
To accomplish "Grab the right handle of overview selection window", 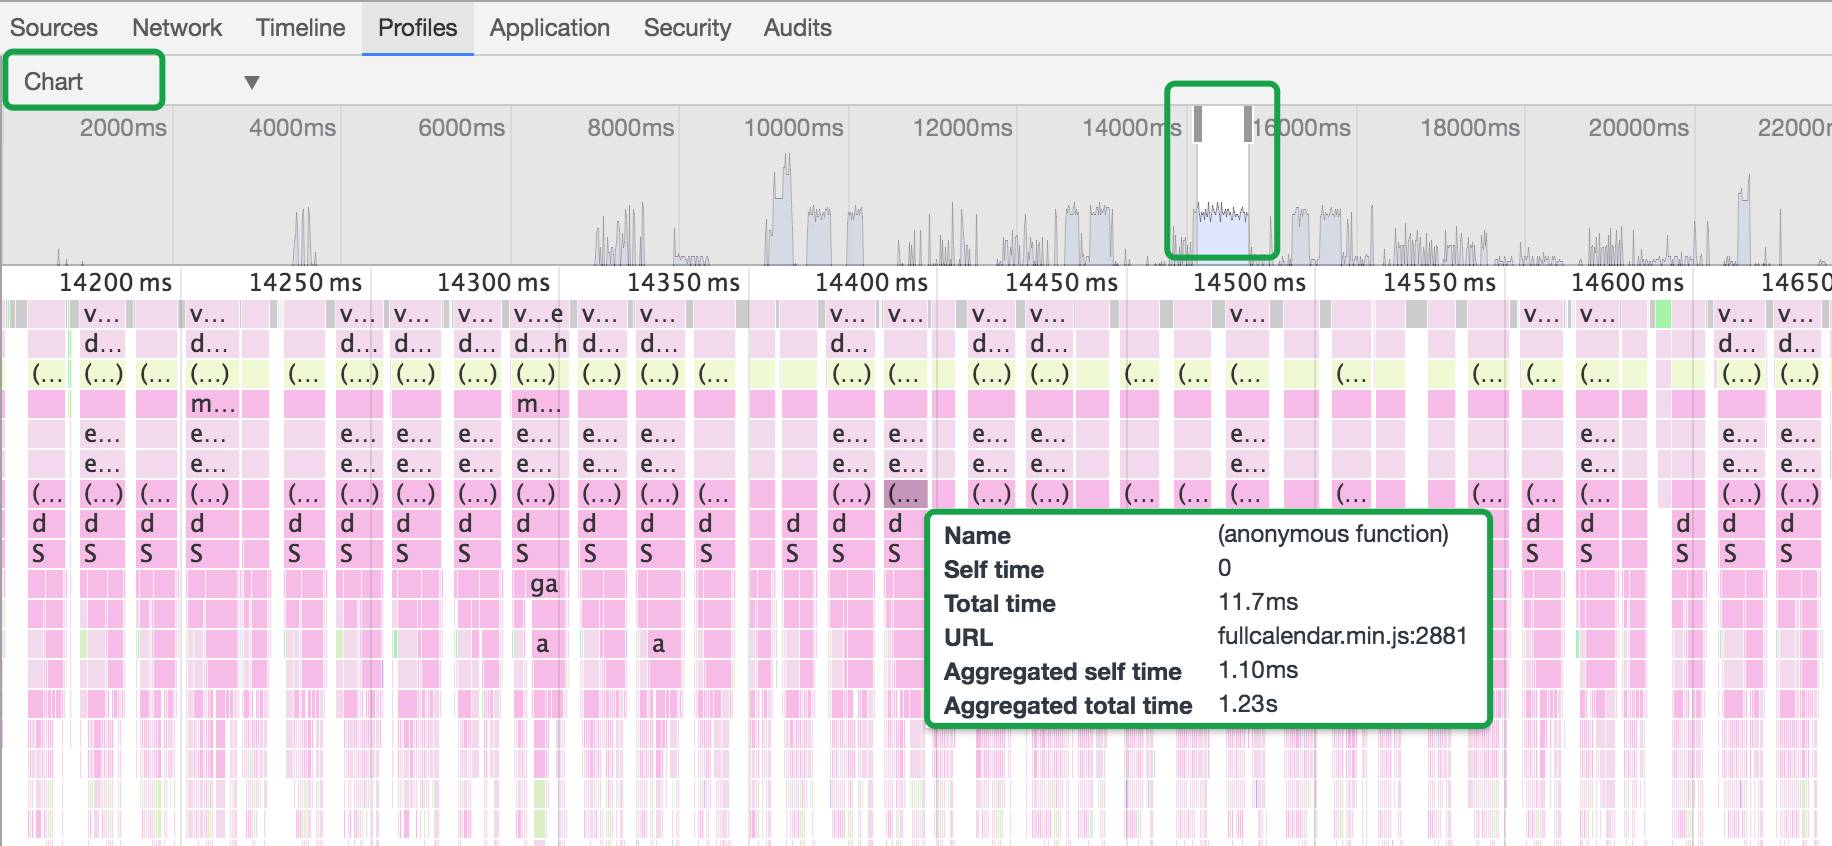I will [1247, 125].
